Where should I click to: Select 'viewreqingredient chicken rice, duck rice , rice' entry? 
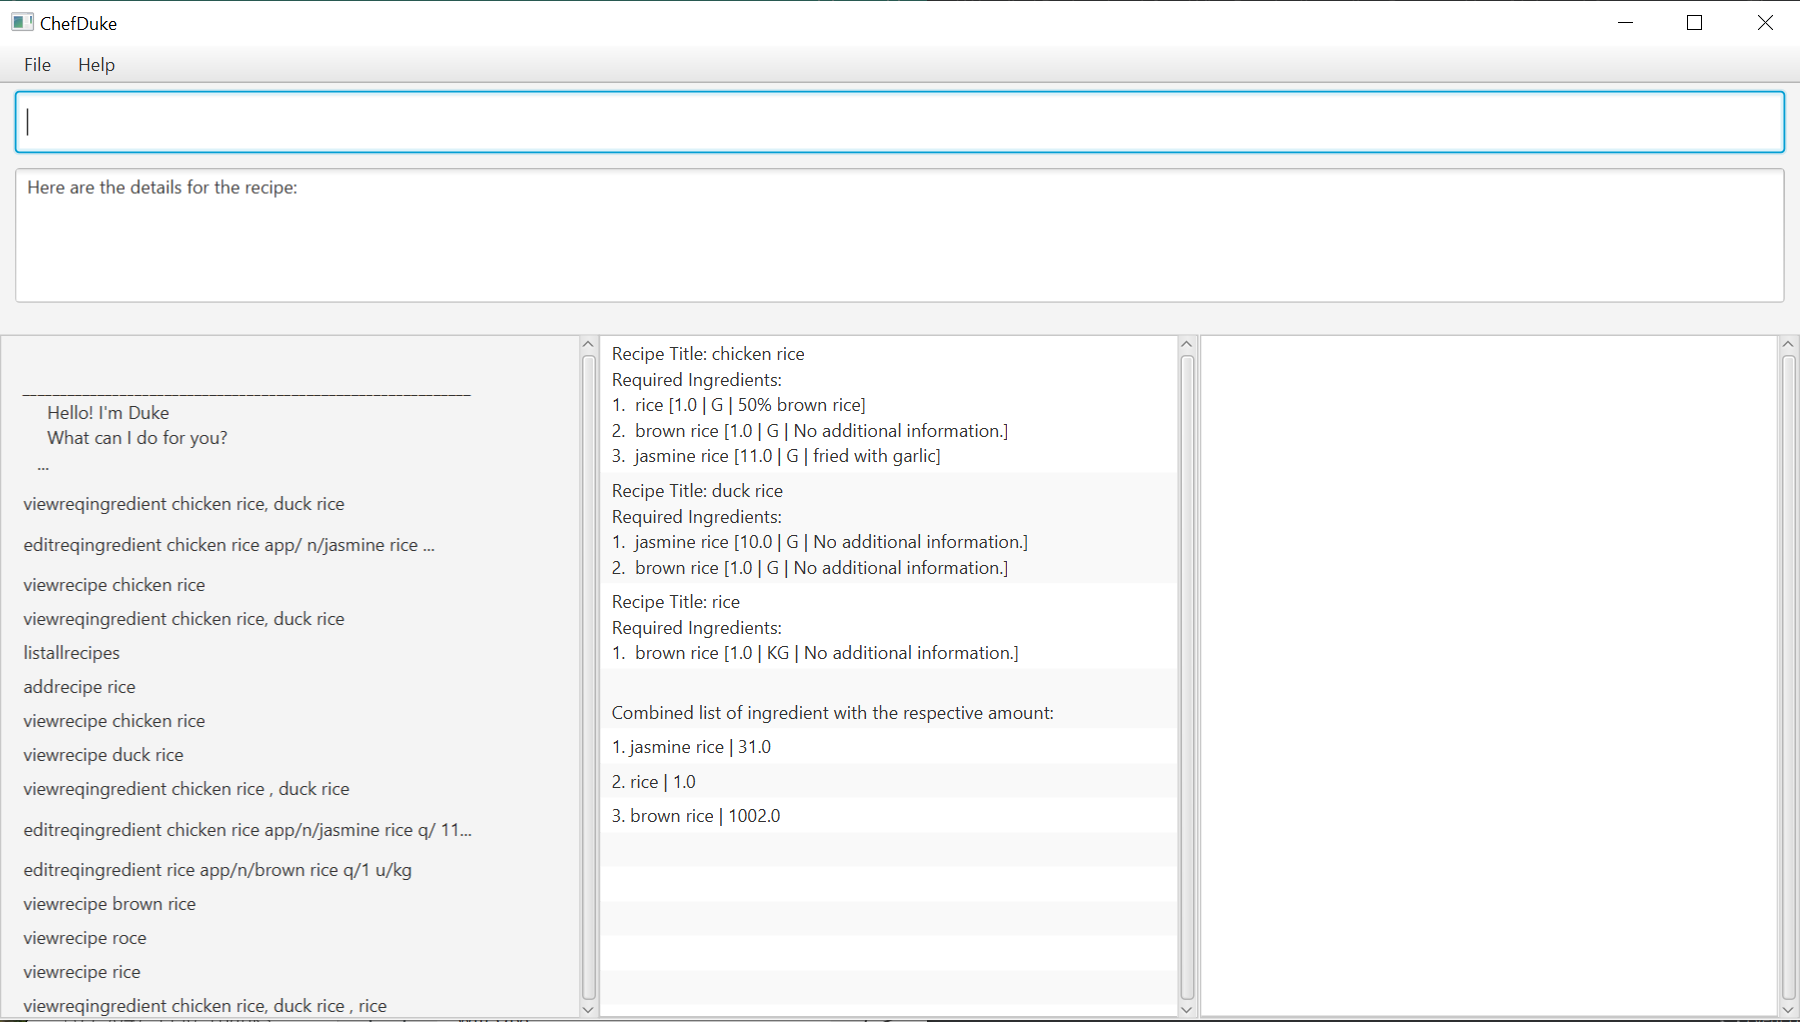click(x=205, y=1006)
